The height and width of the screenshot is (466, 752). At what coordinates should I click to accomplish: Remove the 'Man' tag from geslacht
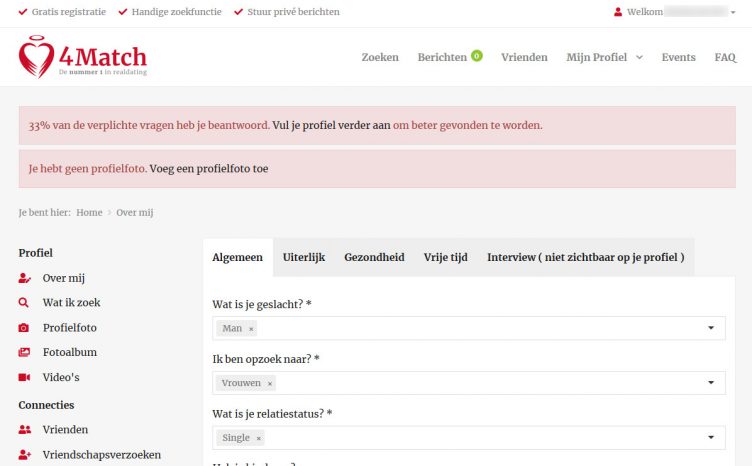[x=251, y=329]
